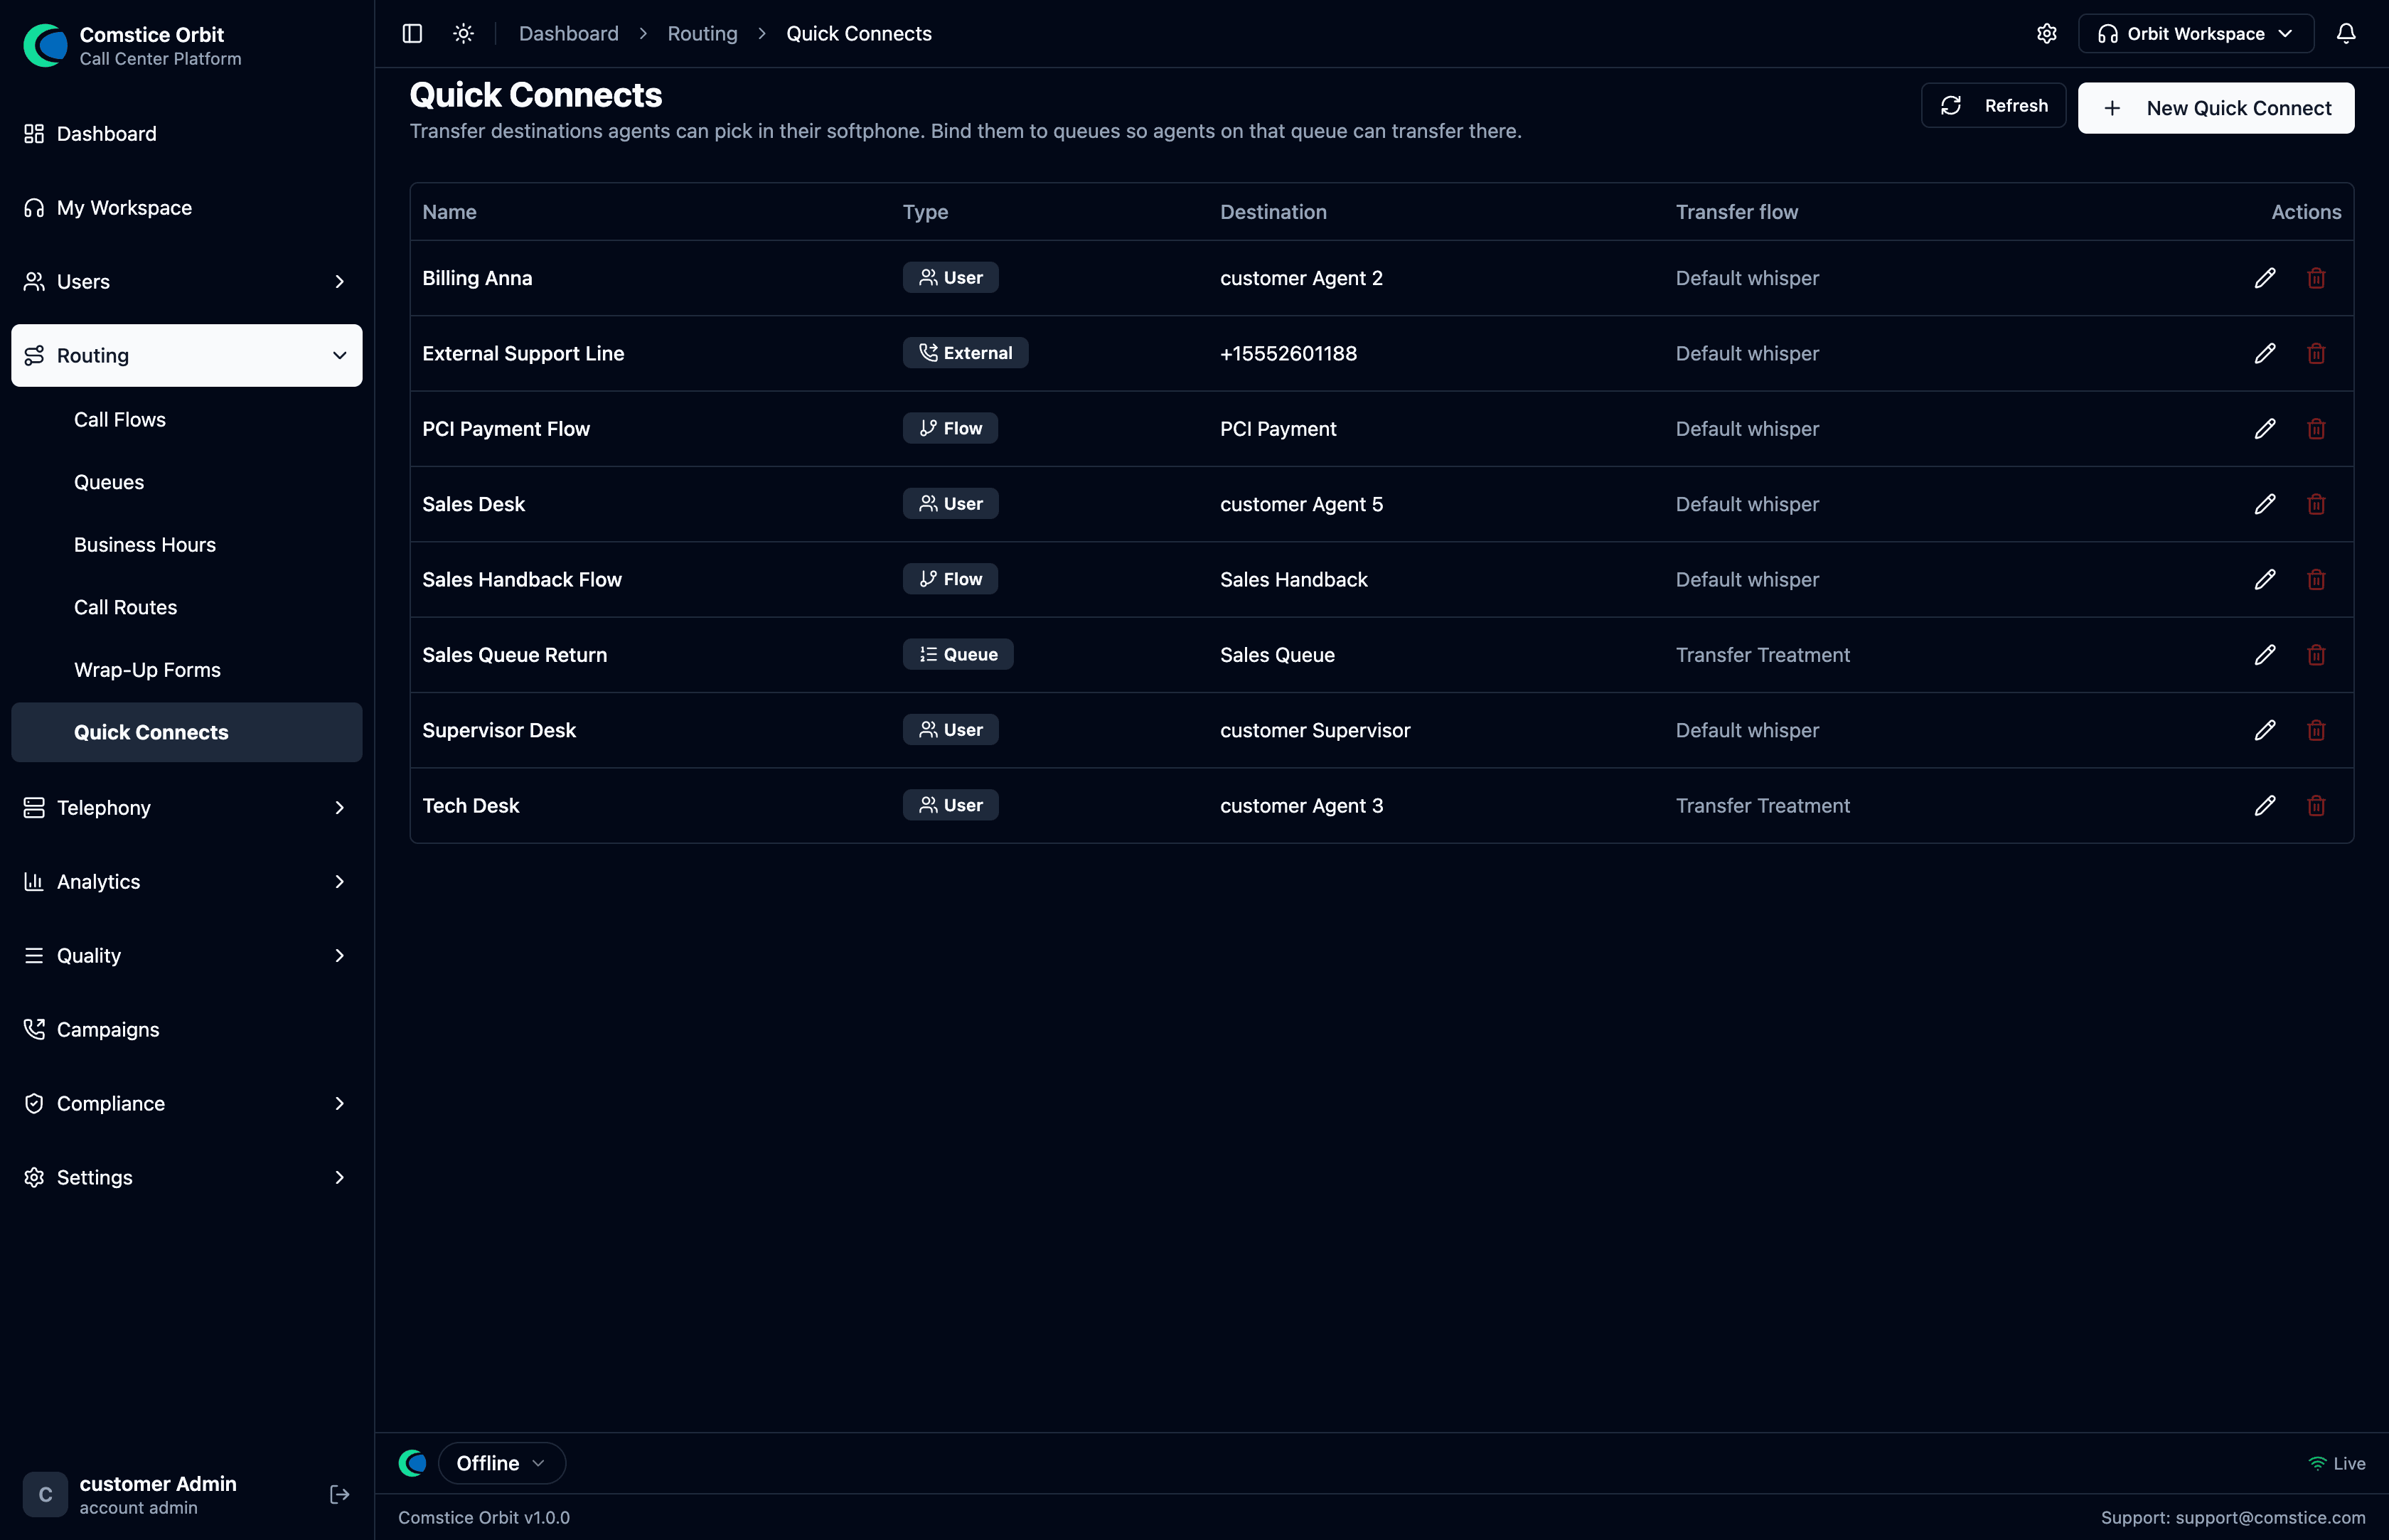
Task: Edit the Sales Handback Flow entry
Action: click(2265, 580)
